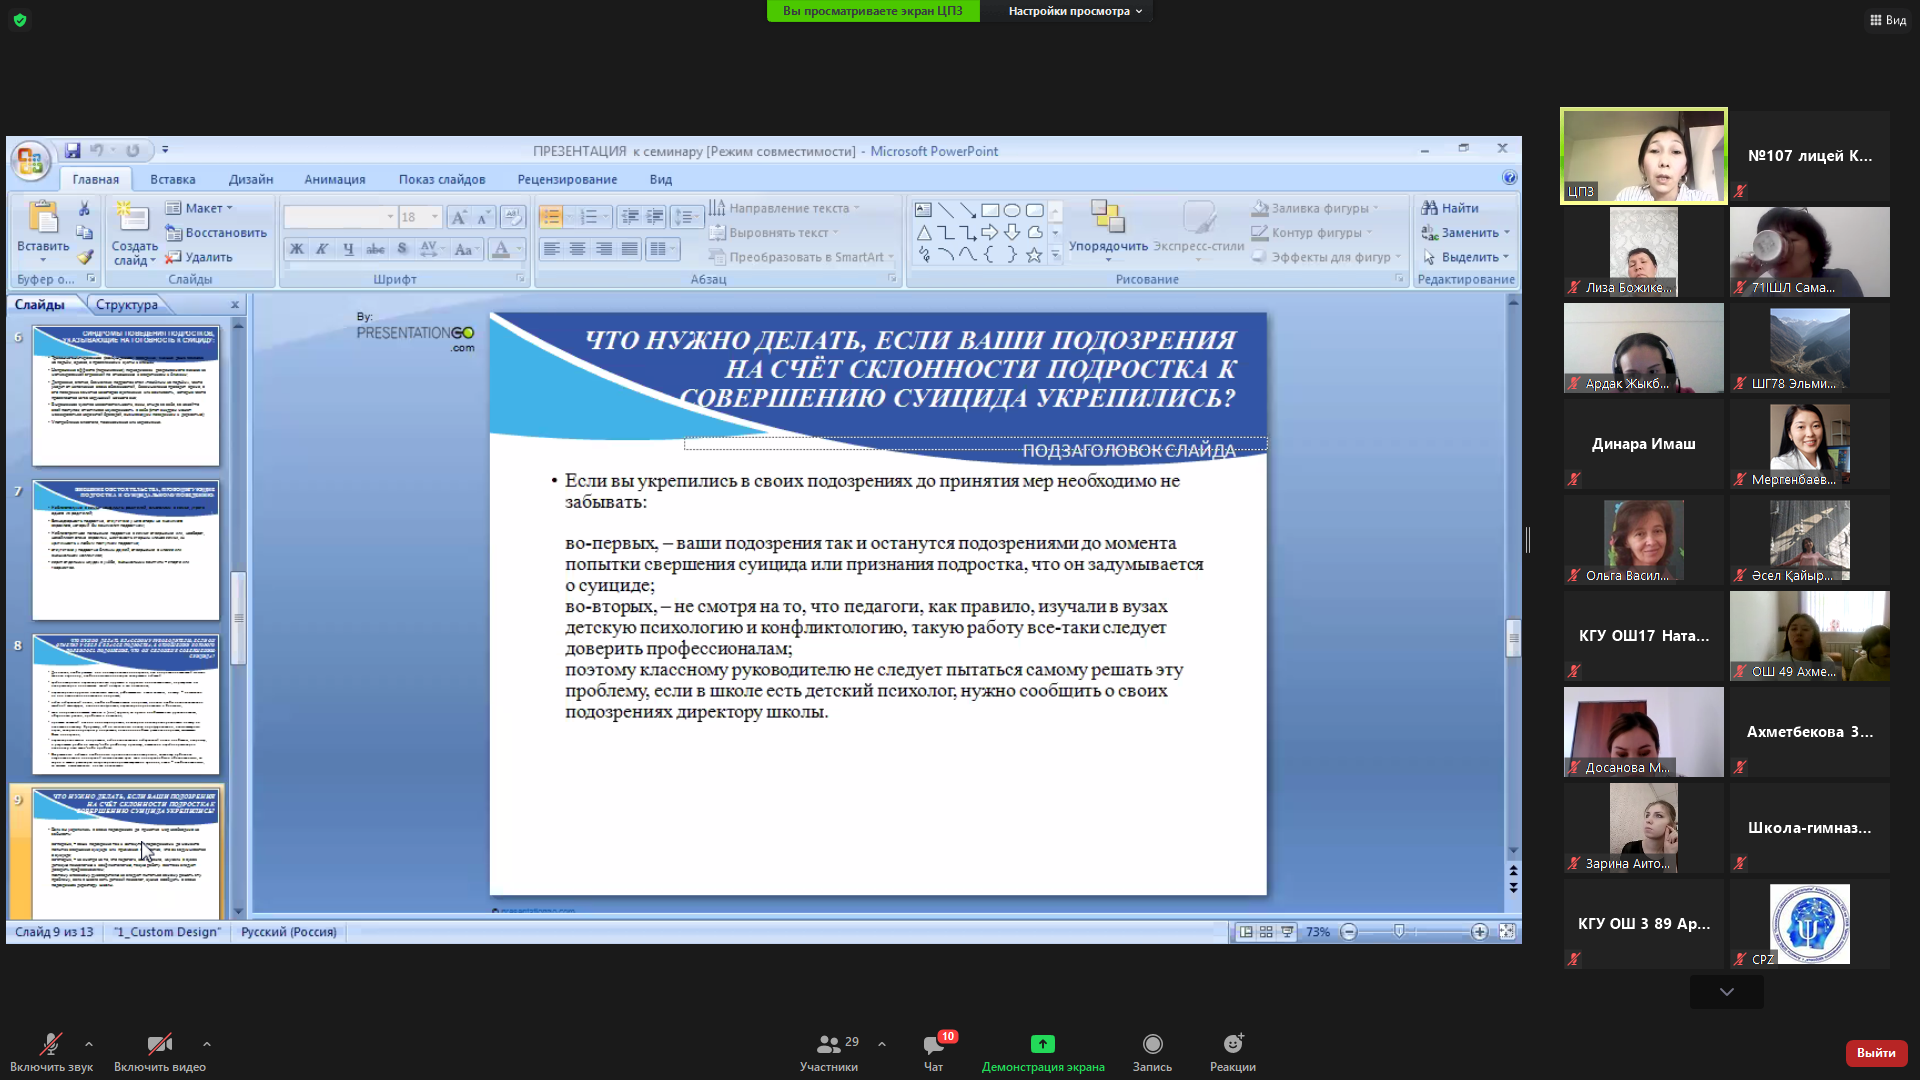This screenshot has width=1920, height=1080.
Task: Click the PowerPoint Save icon
Action: 73,151
